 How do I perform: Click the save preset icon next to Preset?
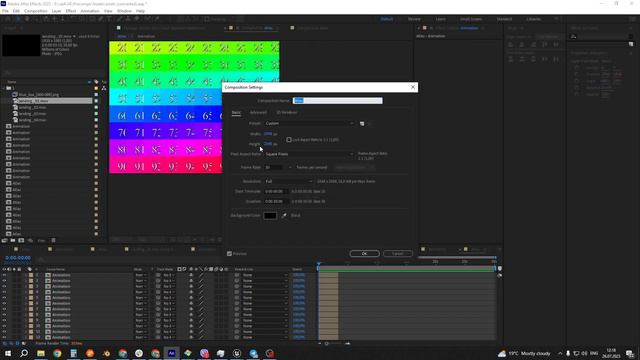click(362, 123)
